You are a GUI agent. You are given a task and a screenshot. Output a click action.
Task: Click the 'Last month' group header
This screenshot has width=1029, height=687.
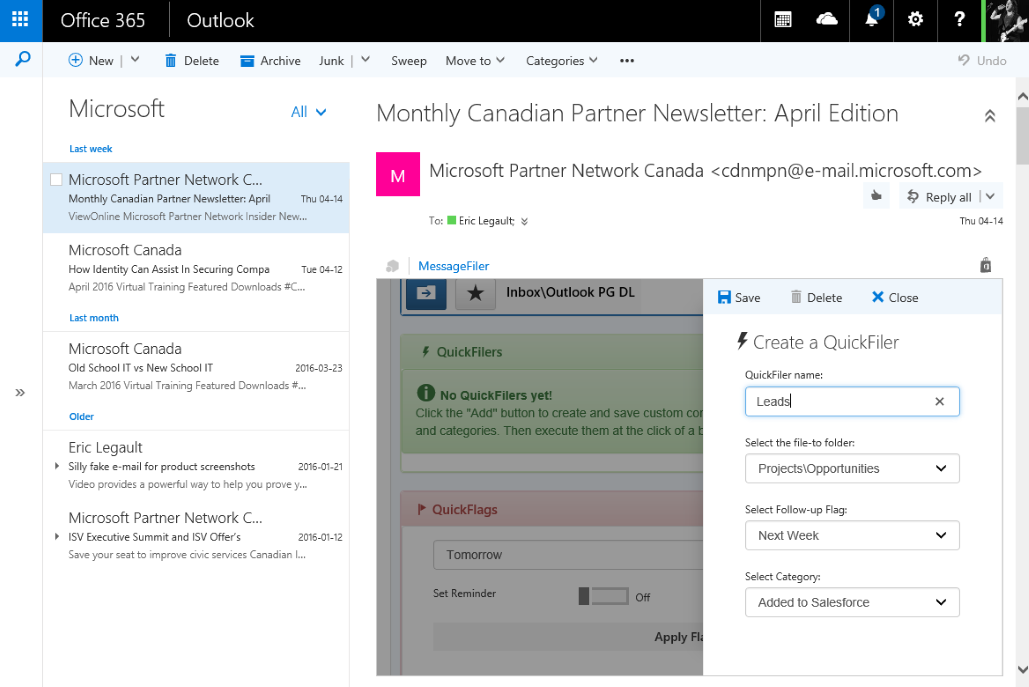click(x=94, y=318)
